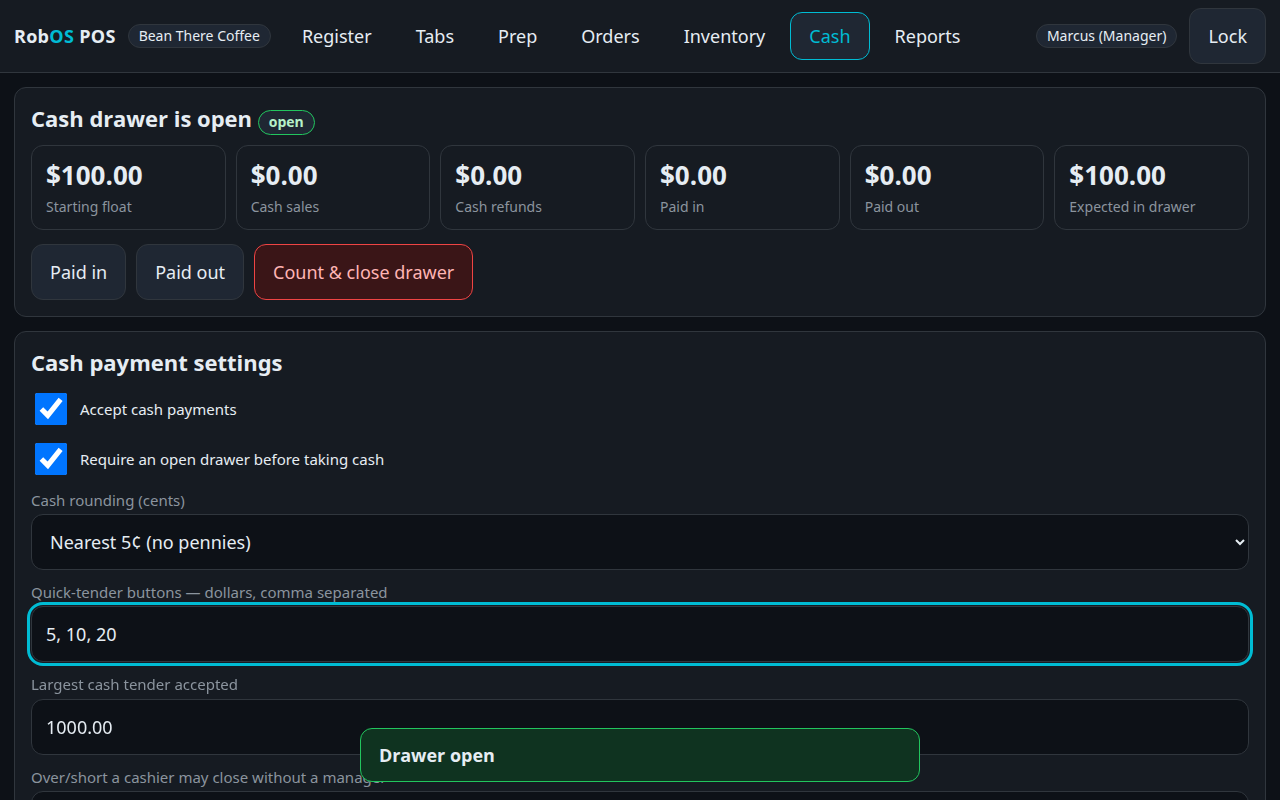The width and height of the screenshot is (1280, 800).
Task: Click the Cash refunds $0.00 card
Action: point(538,188)
